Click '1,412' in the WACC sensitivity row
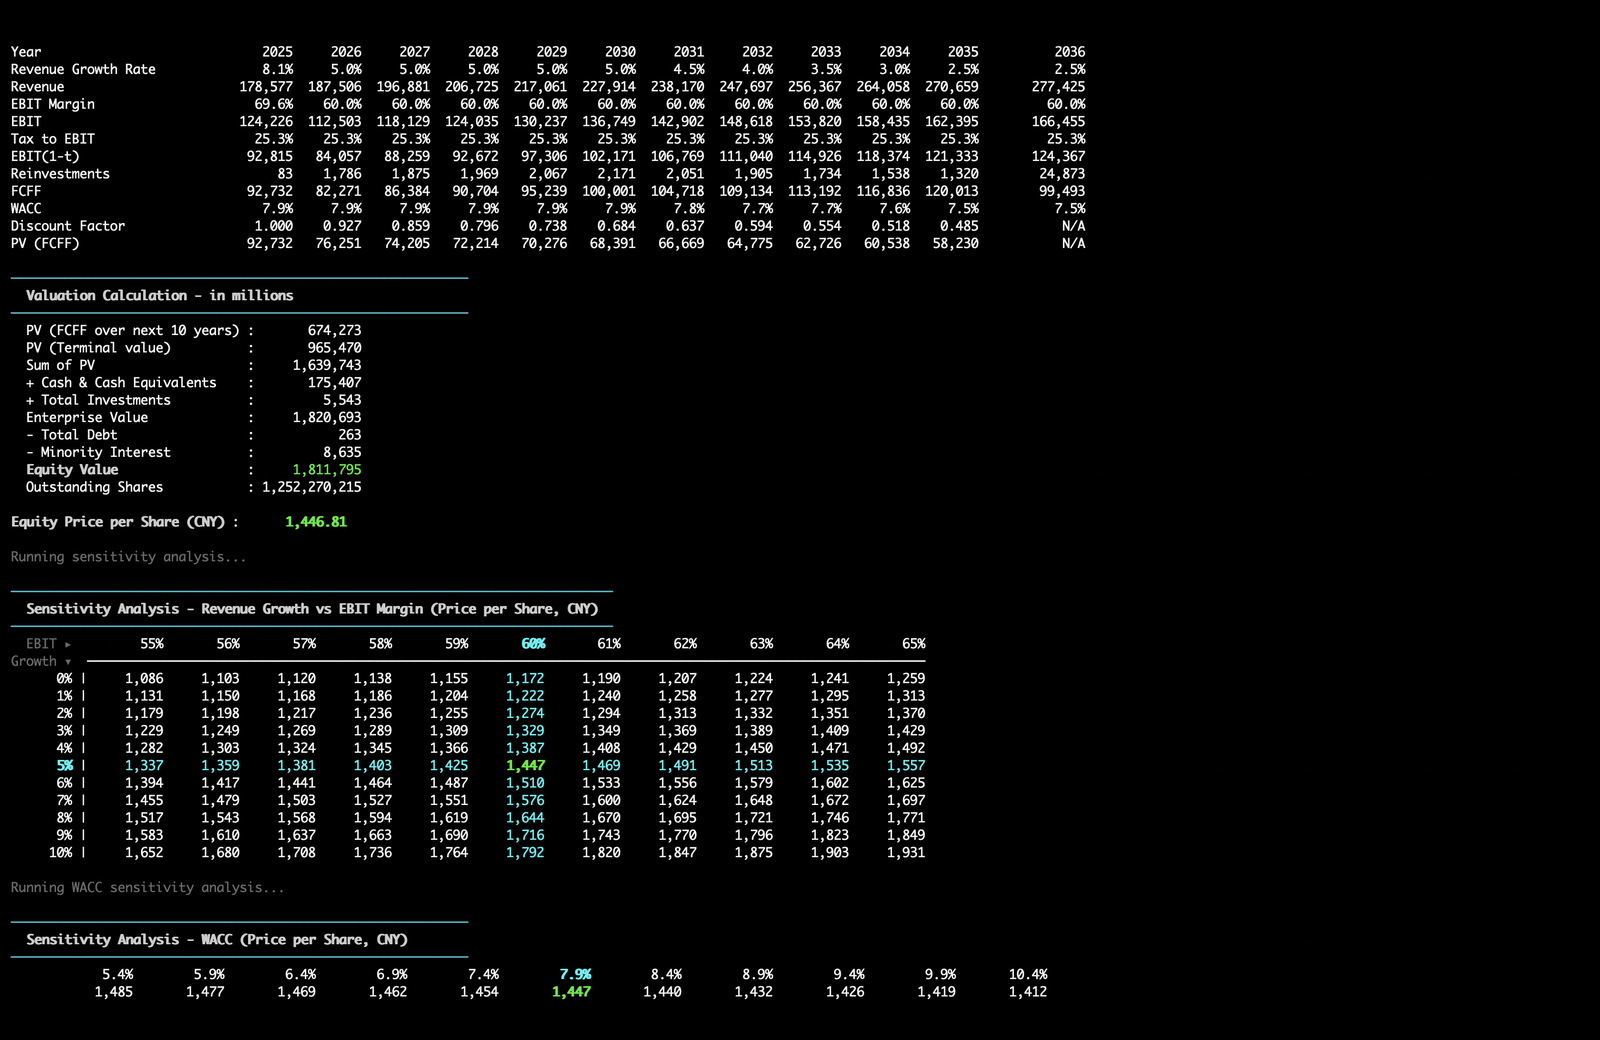The image size is (1600, 1040). coord(1028,992)
